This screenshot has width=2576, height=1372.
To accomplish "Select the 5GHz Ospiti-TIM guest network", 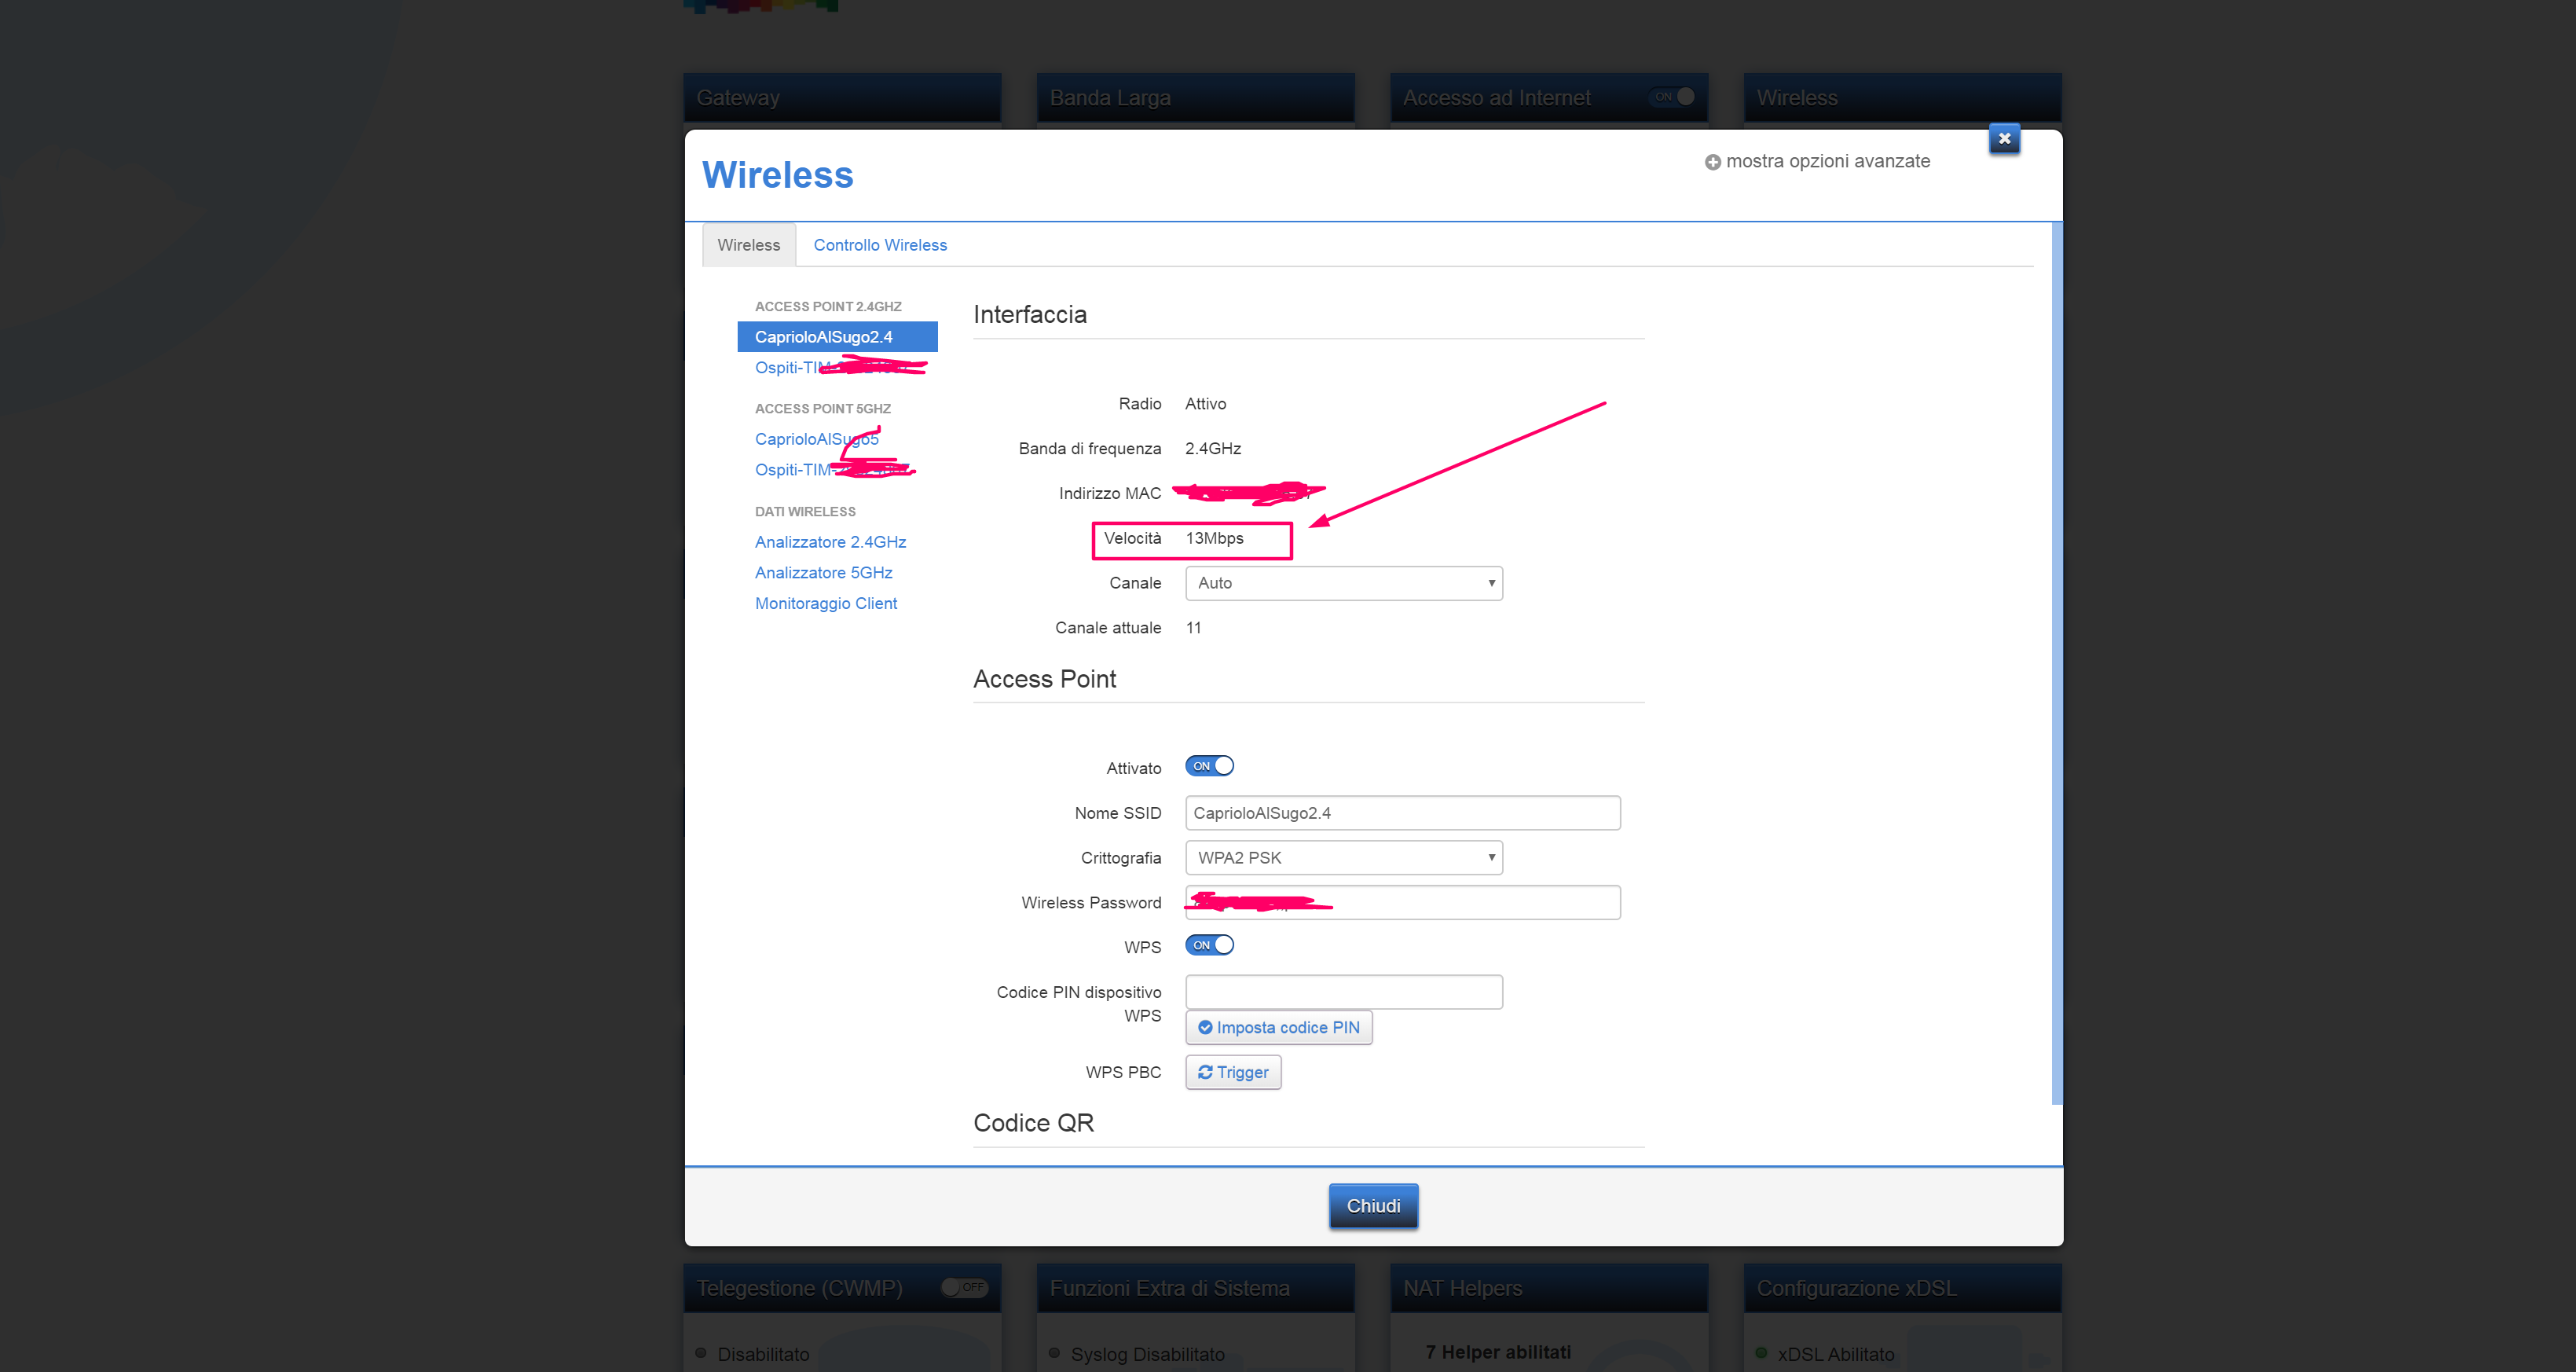I will click(x=833, y=470).
